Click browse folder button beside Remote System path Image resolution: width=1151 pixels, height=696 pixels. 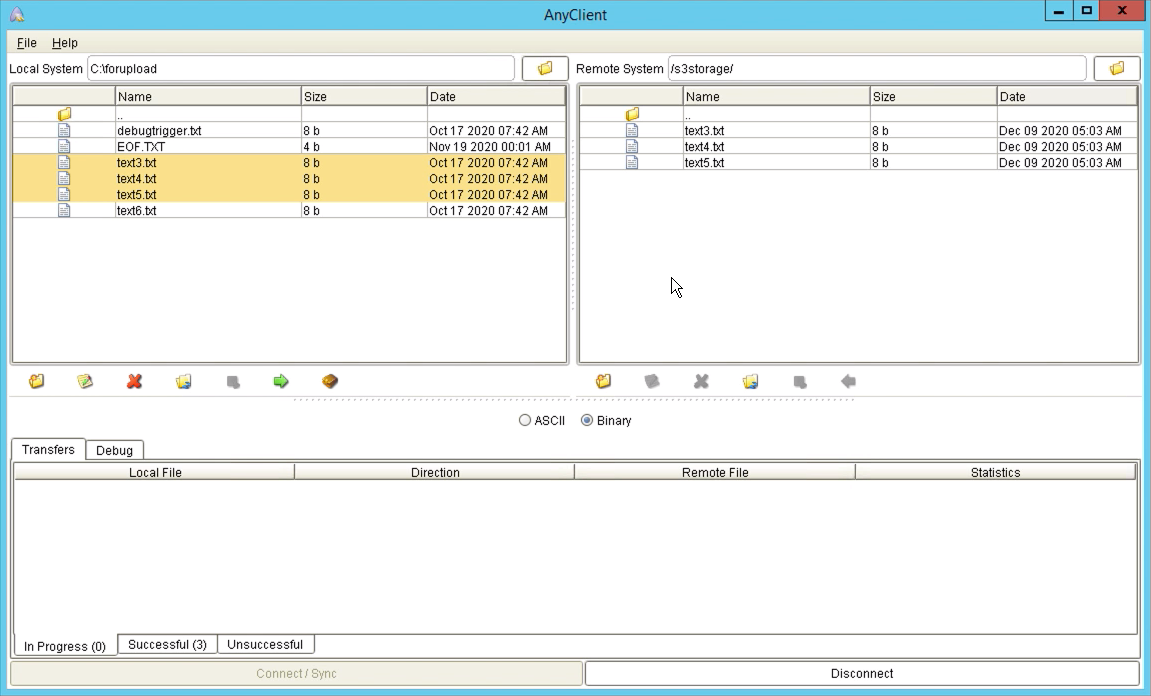click(x=1116, y=68)
